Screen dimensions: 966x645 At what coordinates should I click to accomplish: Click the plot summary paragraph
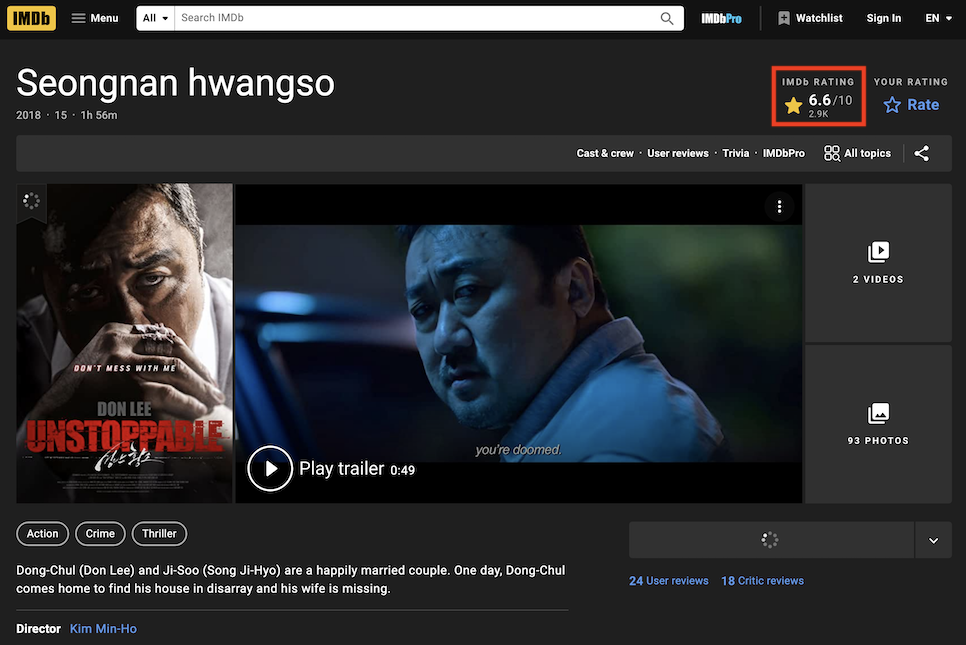point(290,579)
